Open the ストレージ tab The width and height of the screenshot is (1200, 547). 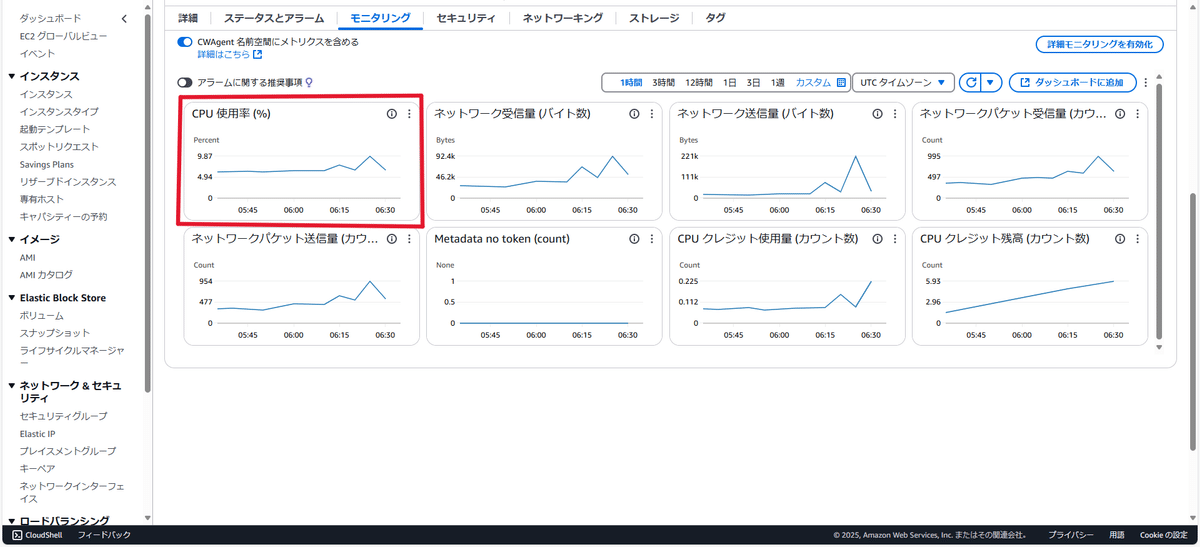point(654,18)
